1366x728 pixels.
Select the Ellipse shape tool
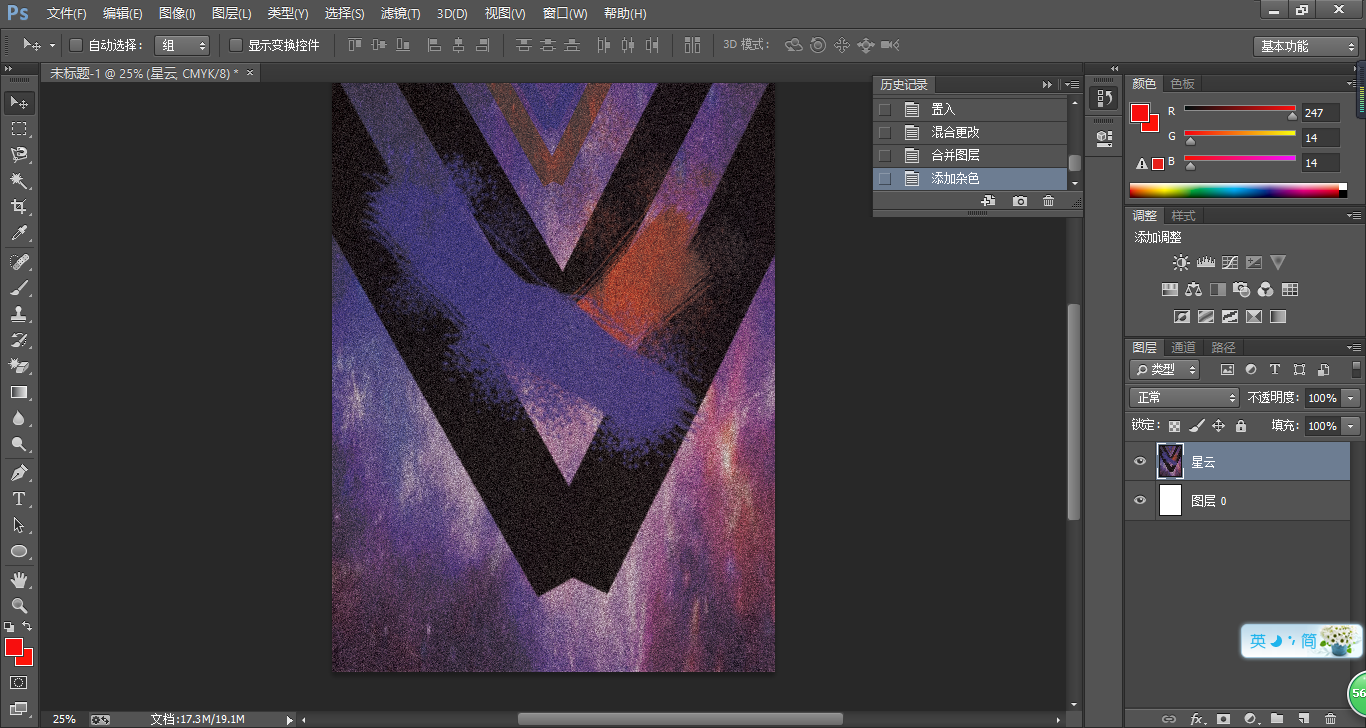click(x=19, y=552)
